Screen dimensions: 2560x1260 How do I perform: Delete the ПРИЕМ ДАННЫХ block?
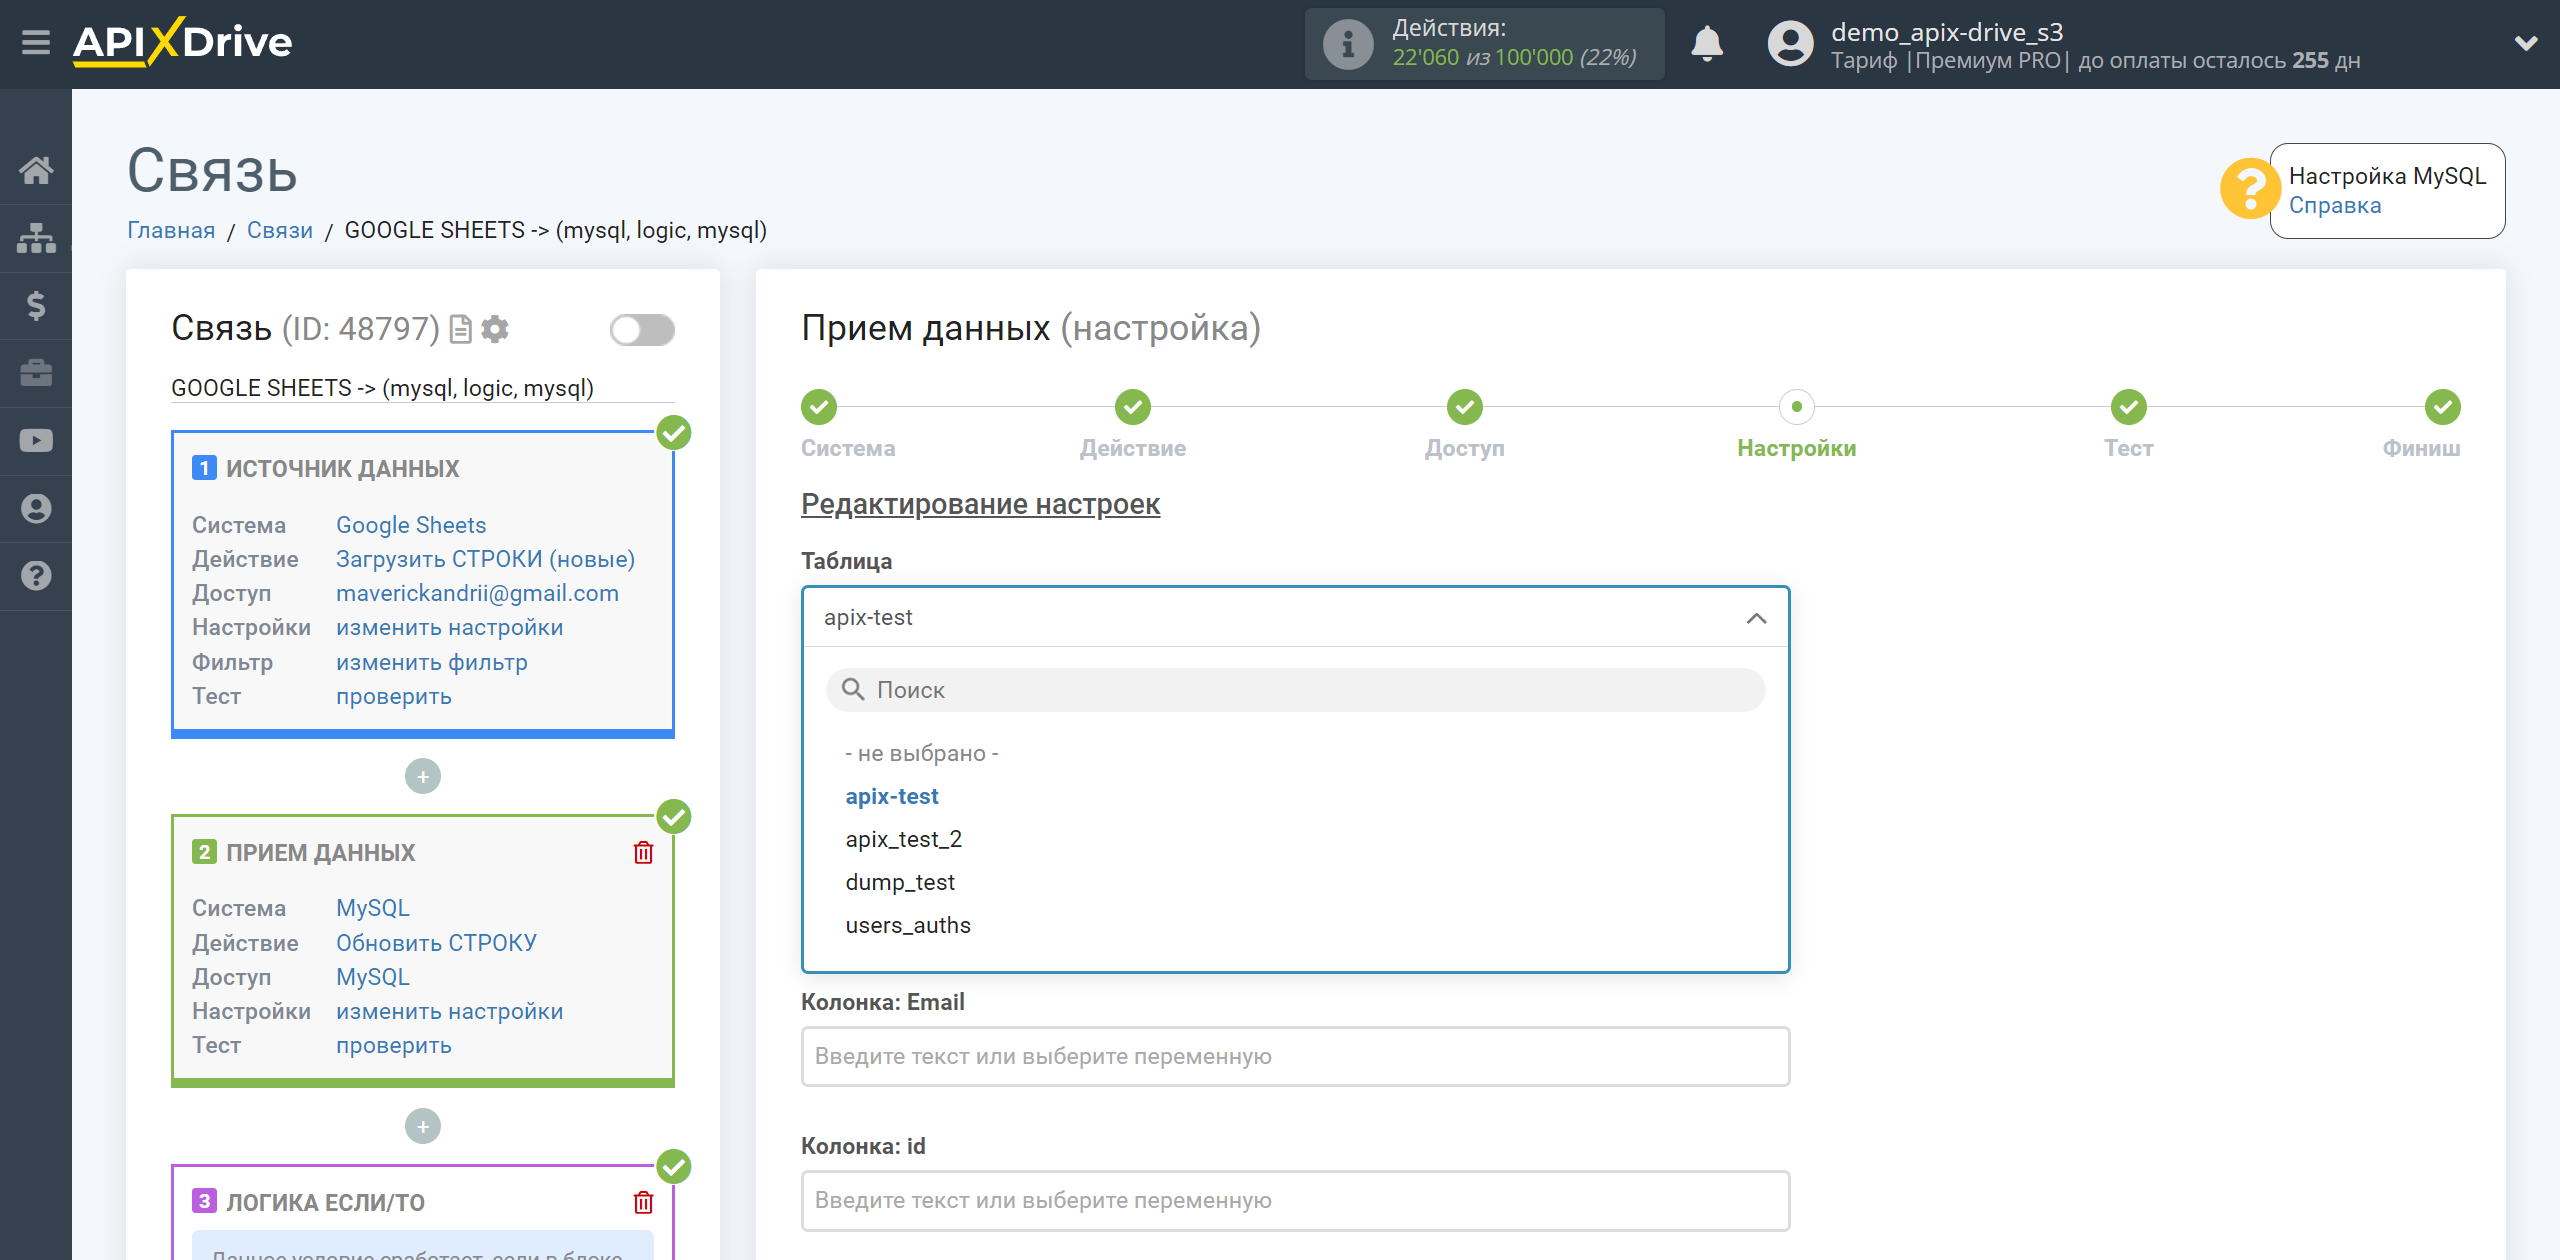point(643,853)
